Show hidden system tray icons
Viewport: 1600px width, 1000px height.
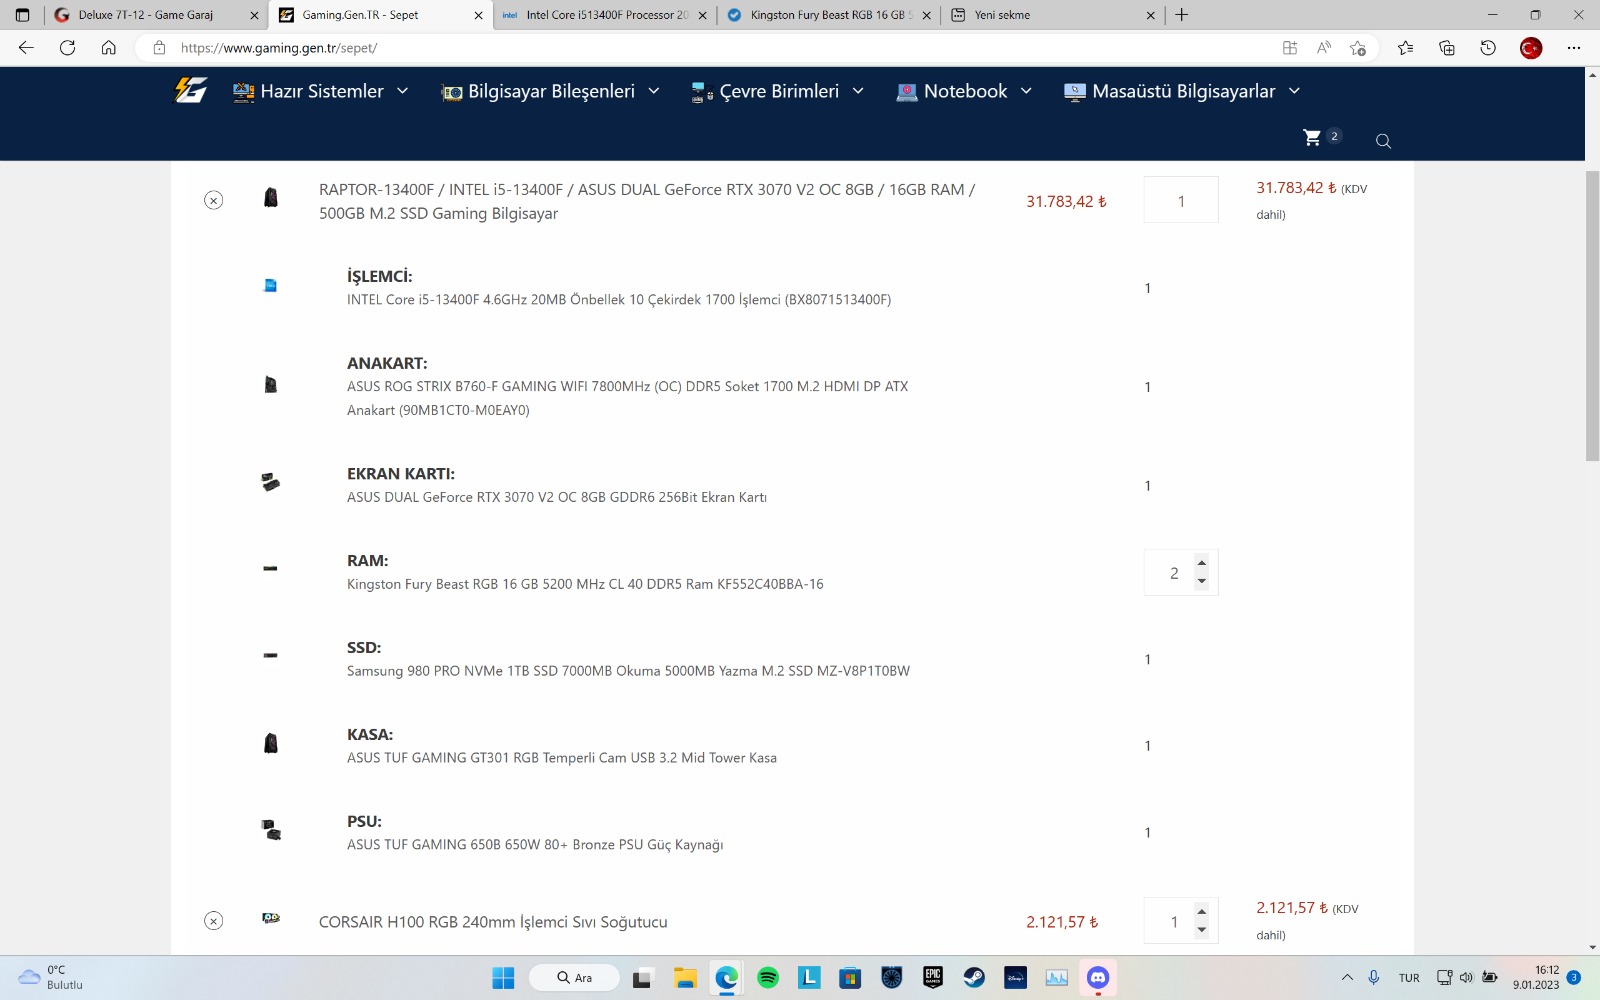tap(1347, 977)
